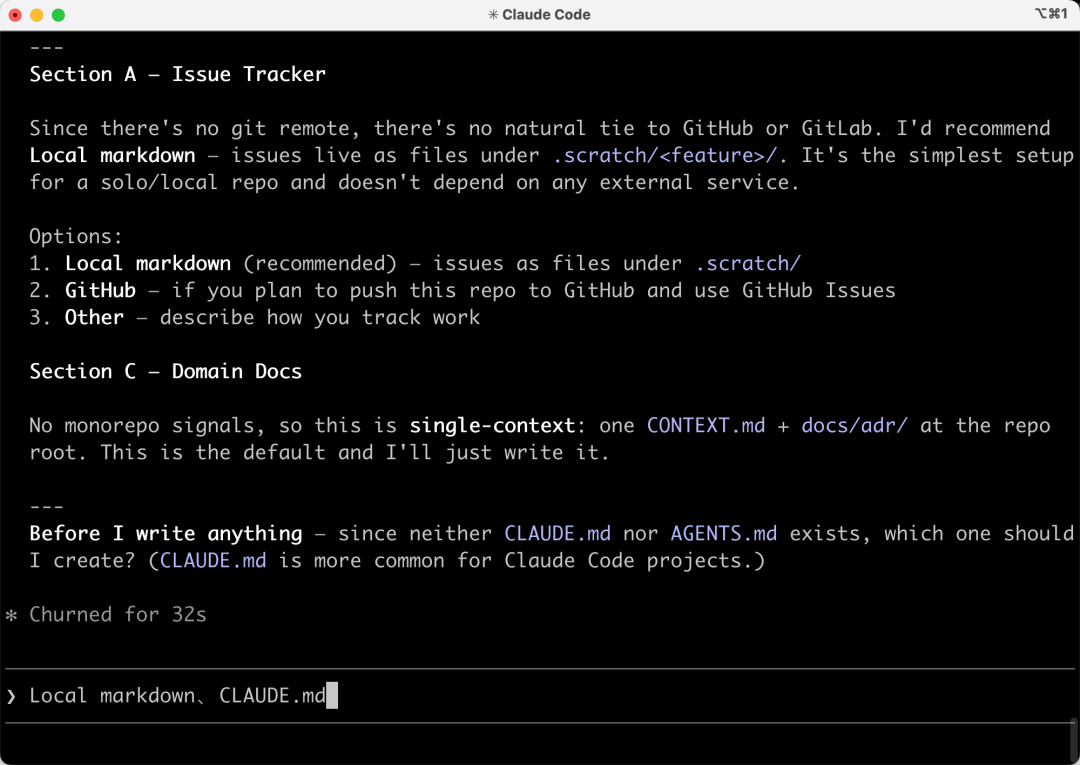Click into the prompt input field
1080x765 pixels.
point(540,695)
